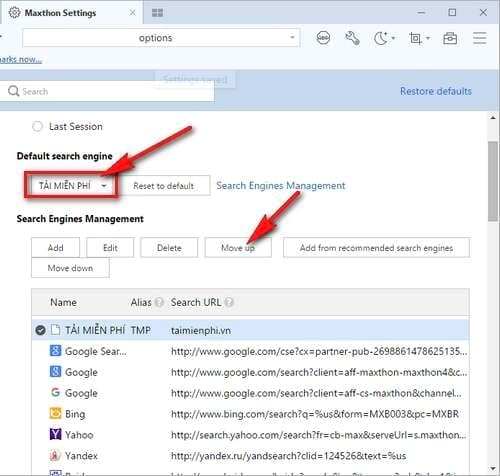Click the Move down button

click(x=70, y=268)
